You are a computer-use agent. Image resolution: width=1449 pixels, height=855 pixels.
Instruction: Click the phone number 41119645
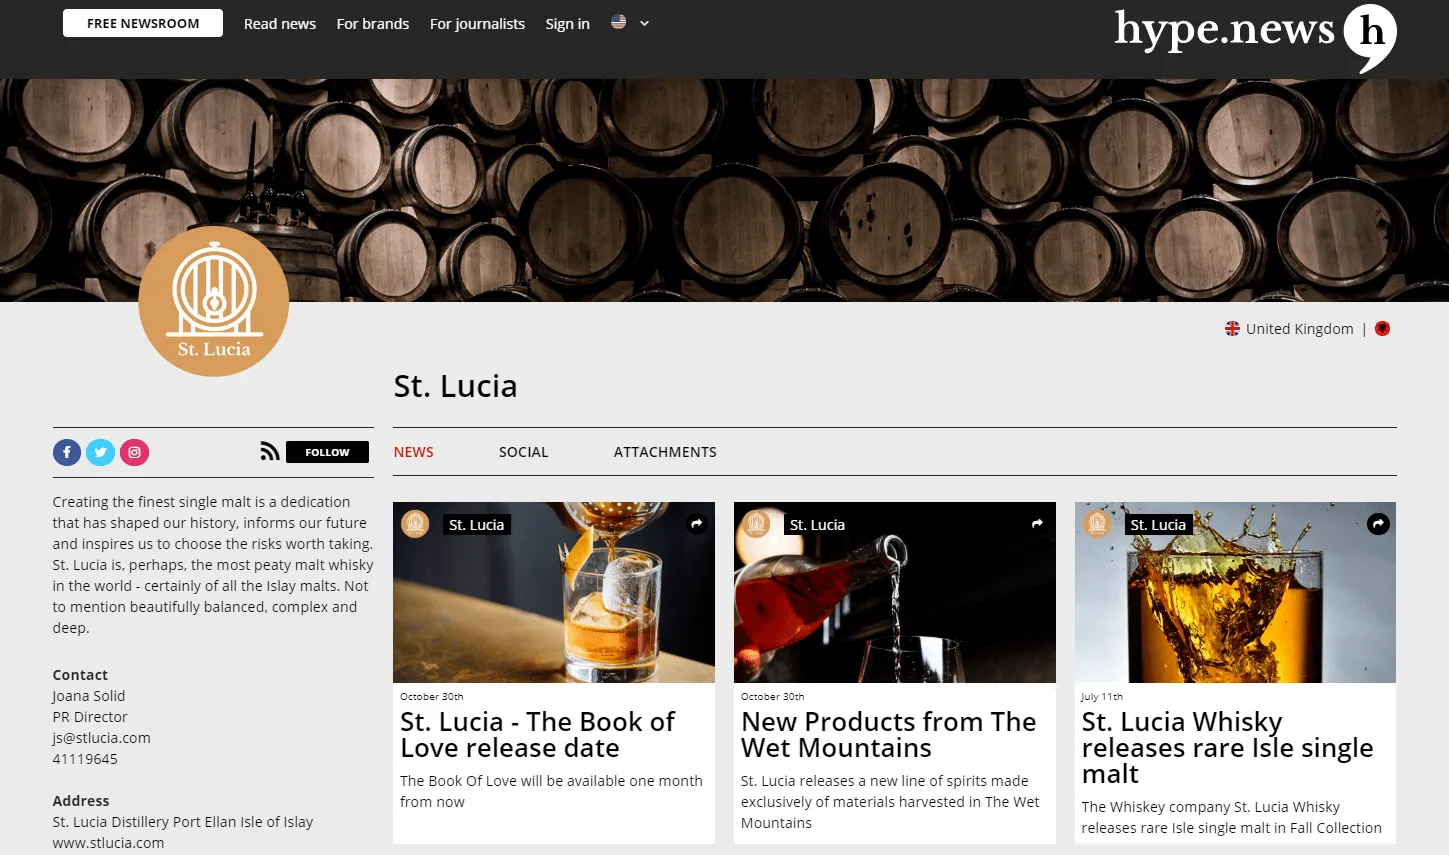[x=85, y=759]
